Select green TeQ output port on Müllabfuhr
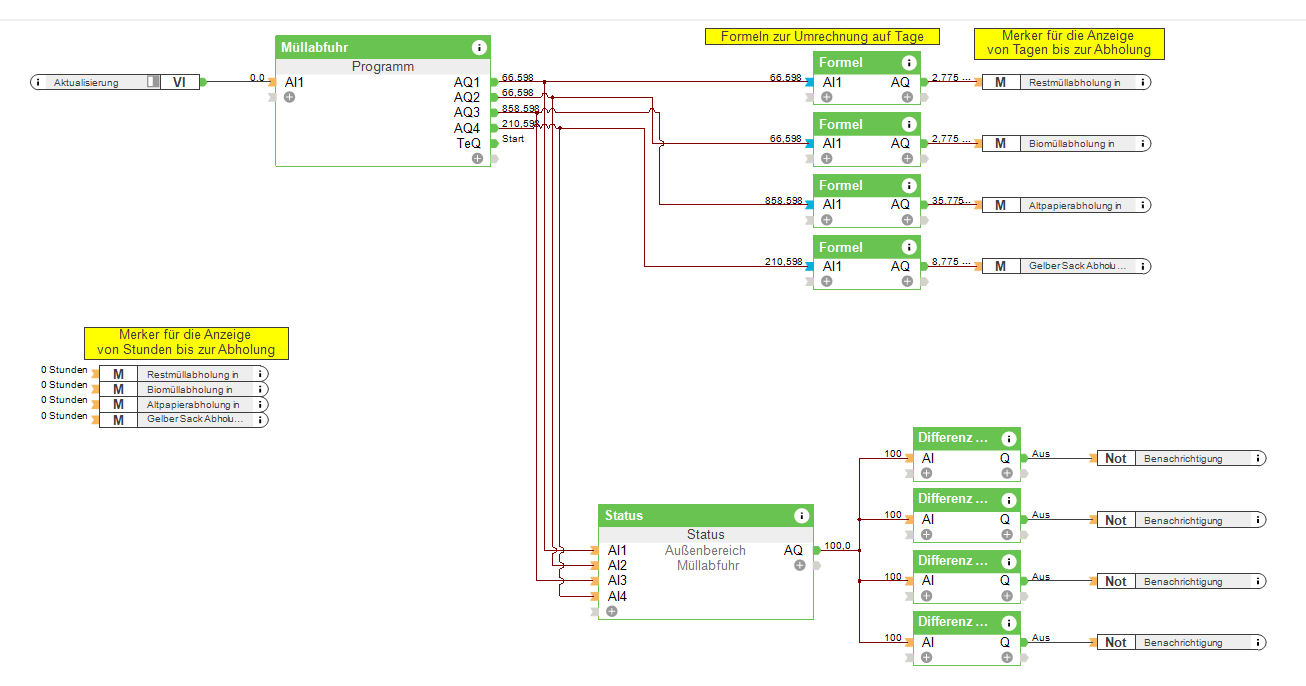Screen dimensions: 1306x686 (x=494, y=143)
